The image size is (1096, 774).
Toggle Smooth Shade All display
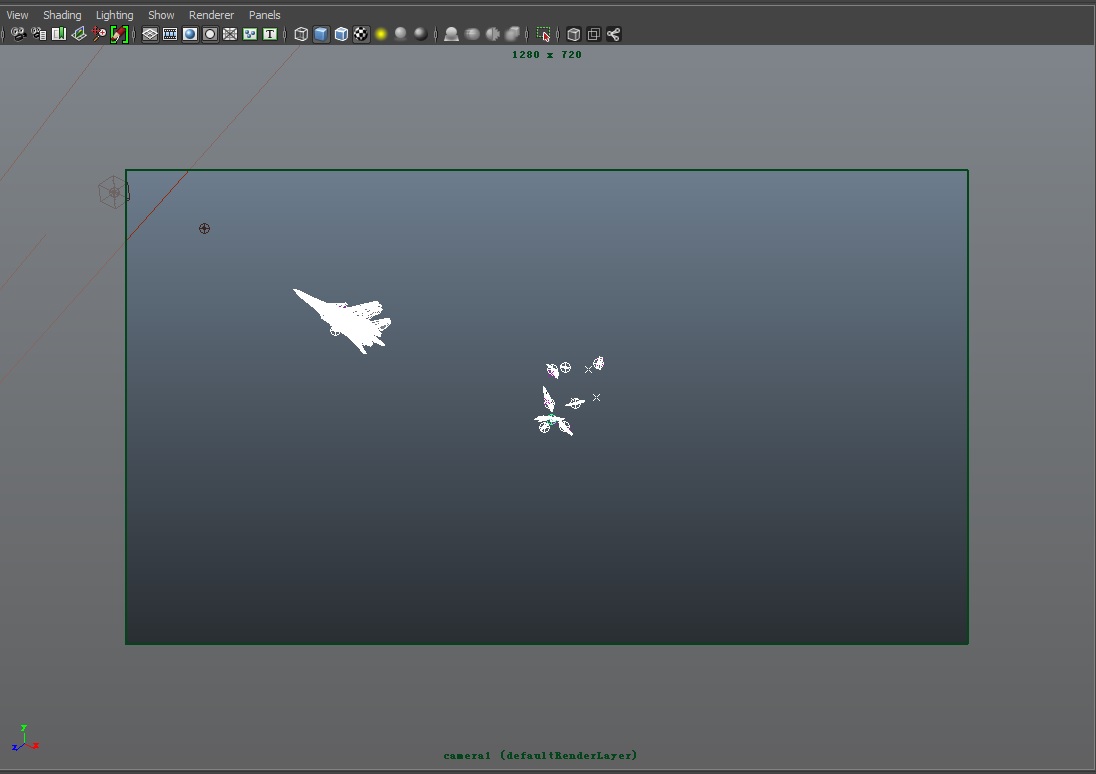coord(321,34)
